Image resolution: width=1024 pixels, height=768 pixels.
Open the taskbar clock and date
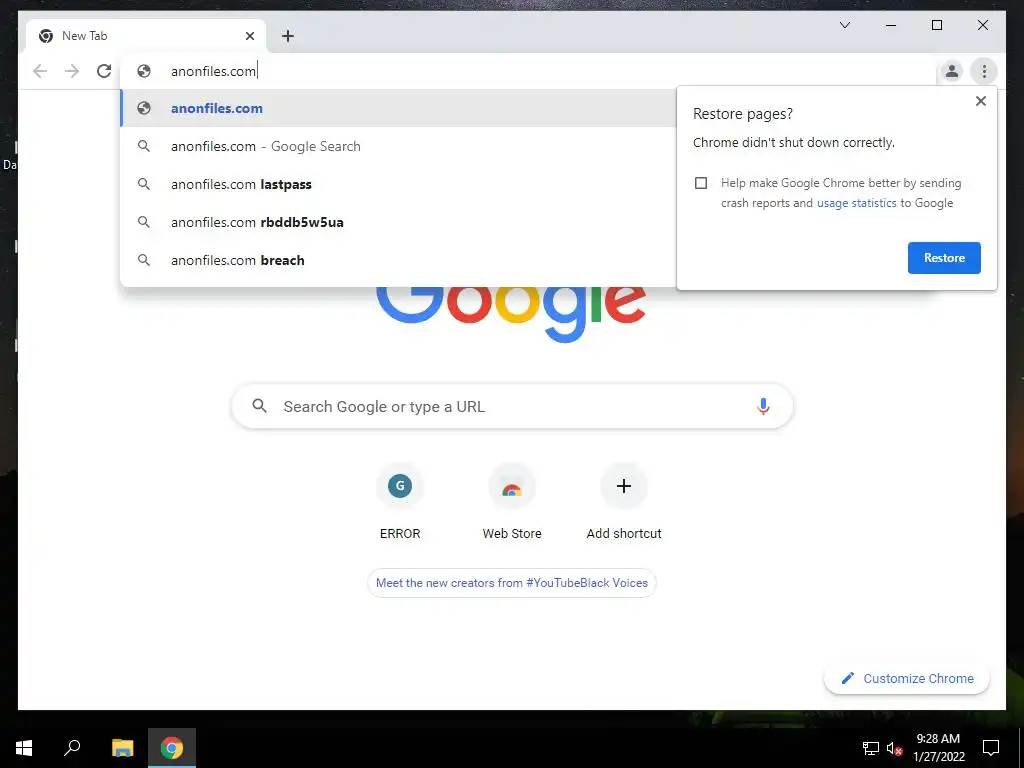click(938, 748)
